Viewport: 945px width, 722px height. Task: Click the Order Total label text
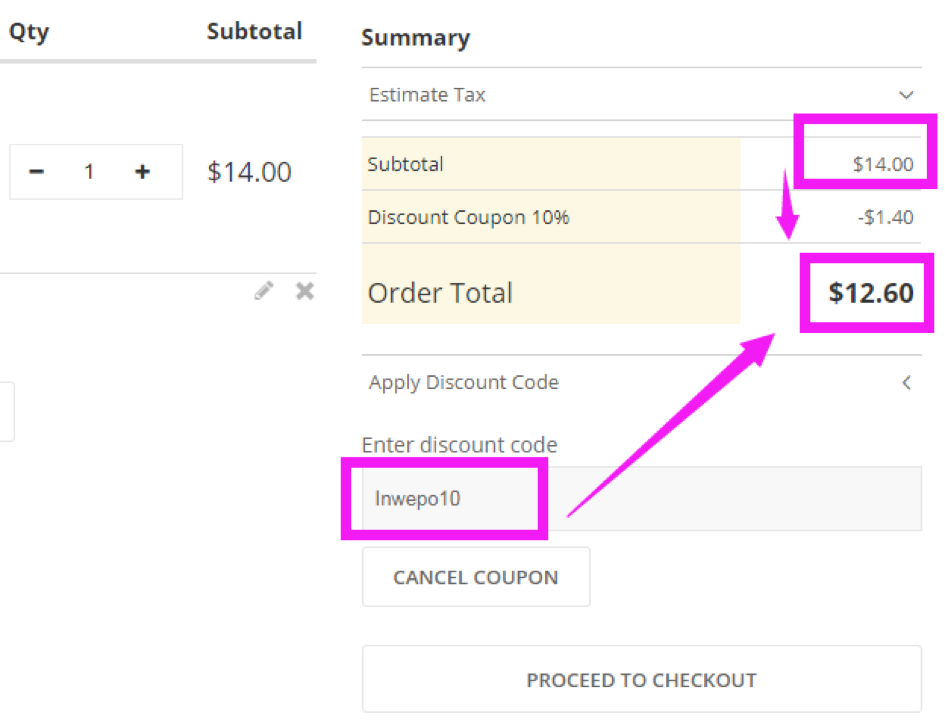pos(440,293)
